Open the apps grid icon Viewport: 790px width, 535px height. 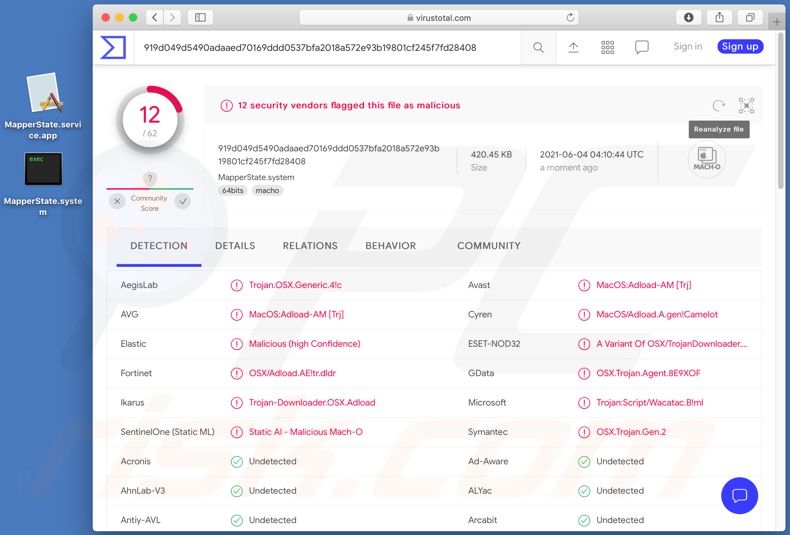pos(607,47)
